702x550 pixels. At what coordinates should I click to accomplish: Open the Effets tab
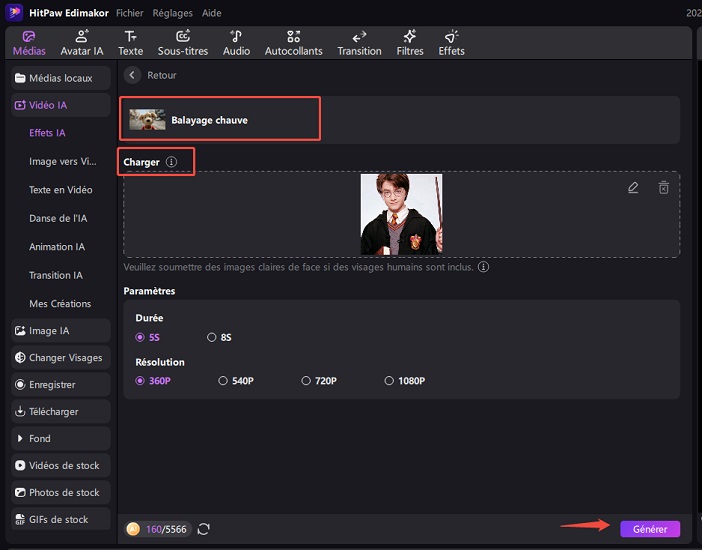(x=451, y=43)
